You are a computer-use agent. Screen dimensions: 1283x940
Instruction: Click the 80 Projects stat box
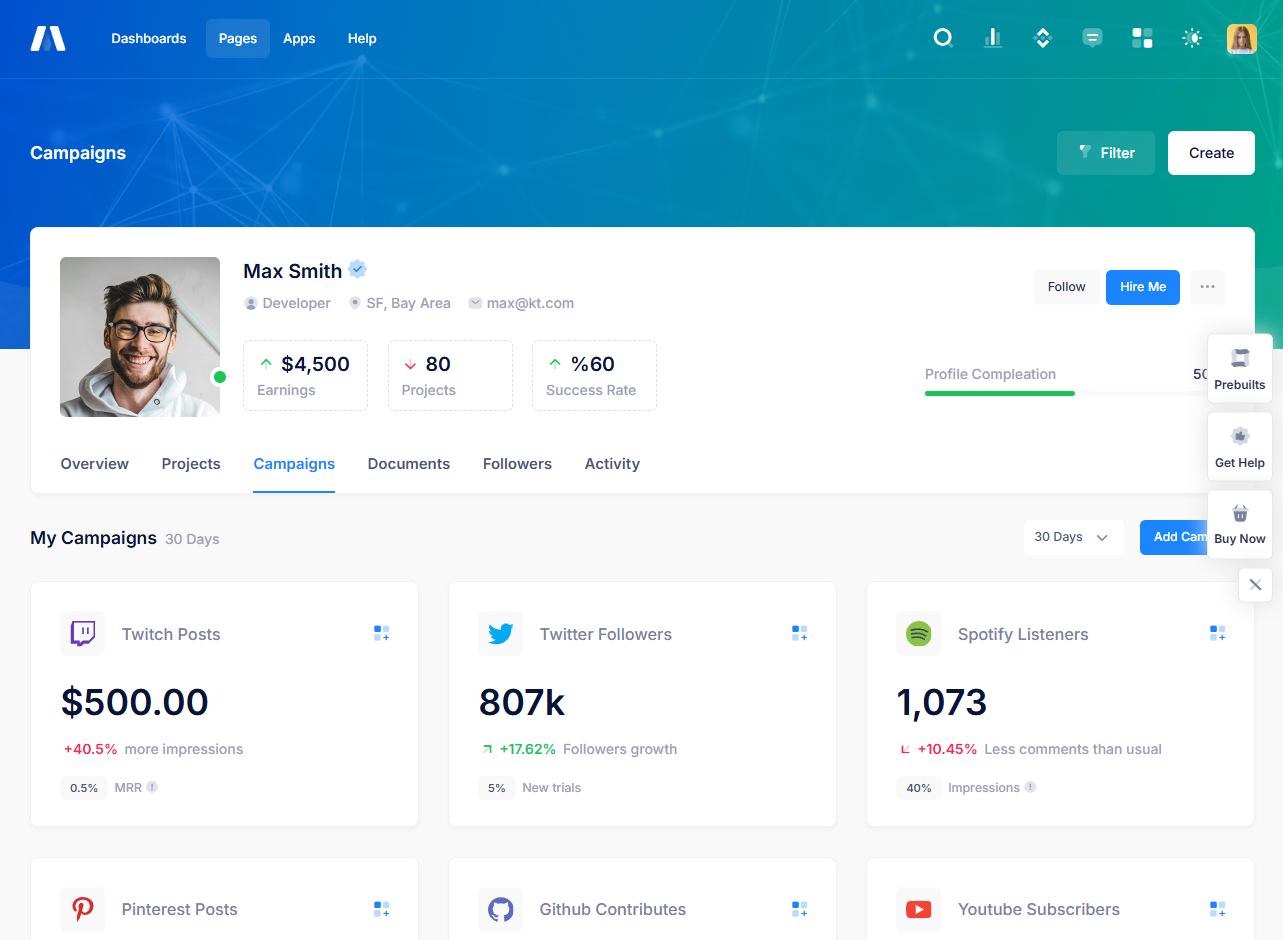(x=450, y=375)
